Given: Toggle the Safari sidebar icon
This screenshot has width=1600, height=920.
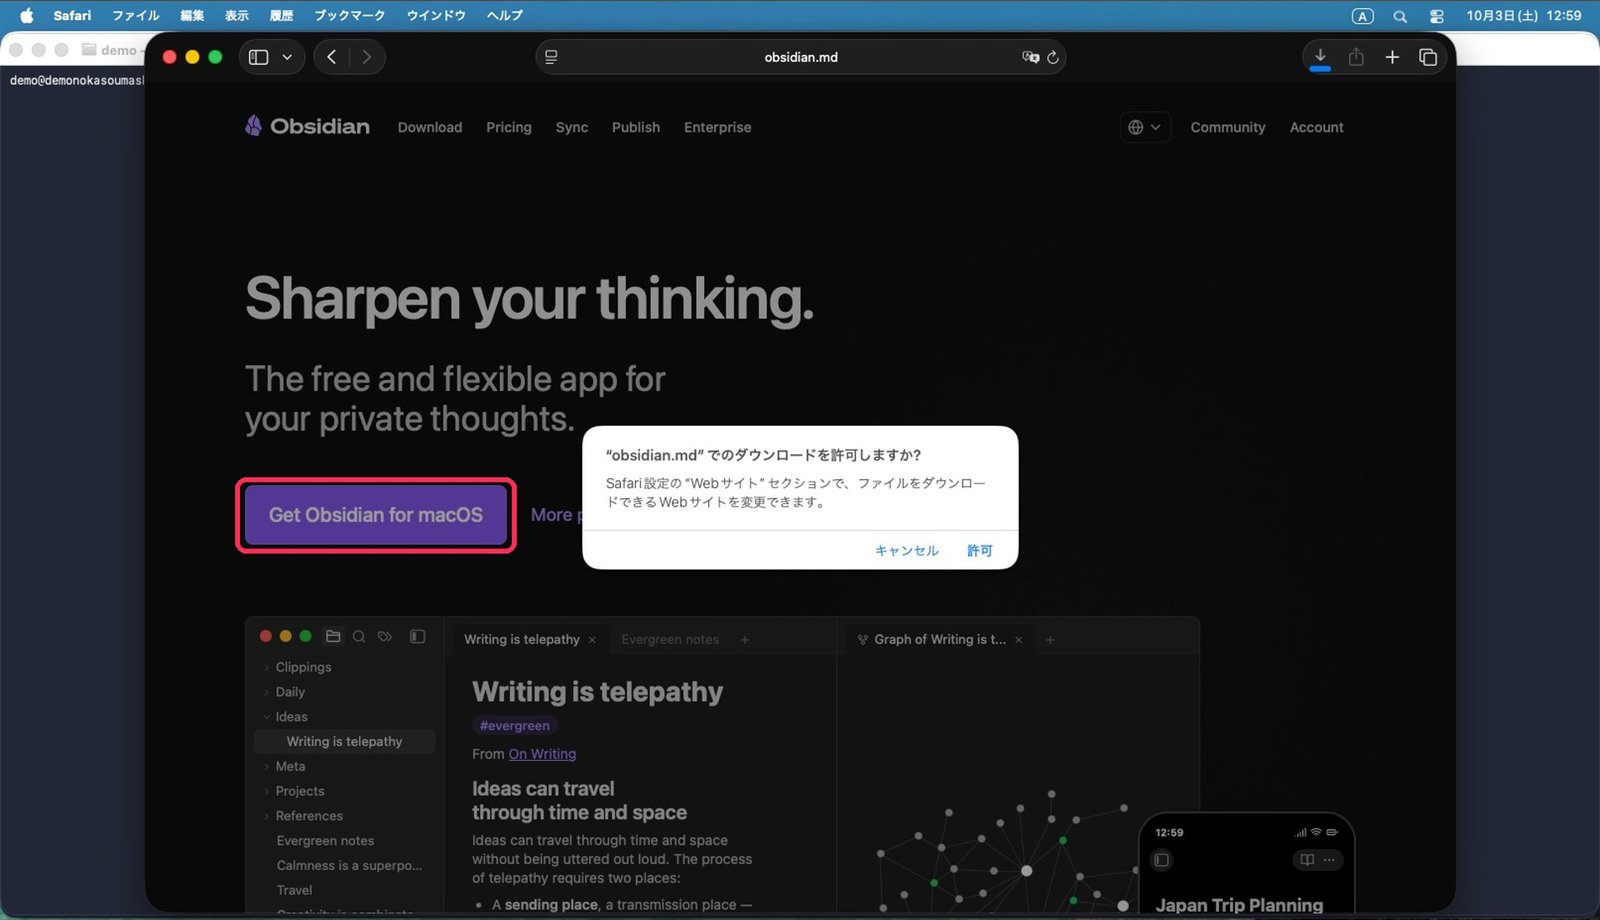Looking at the screenshot, I should click(258, 57).
